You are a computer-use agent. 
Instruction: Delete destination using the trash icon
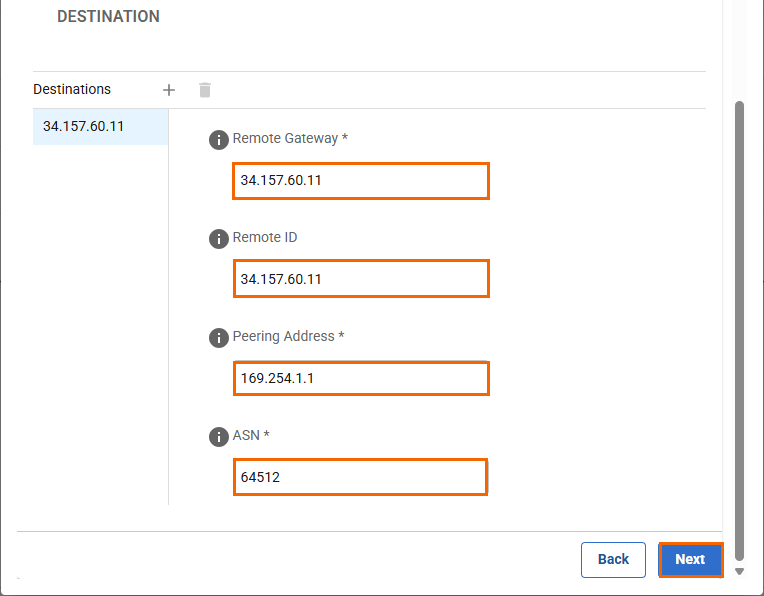coord(205,90)
